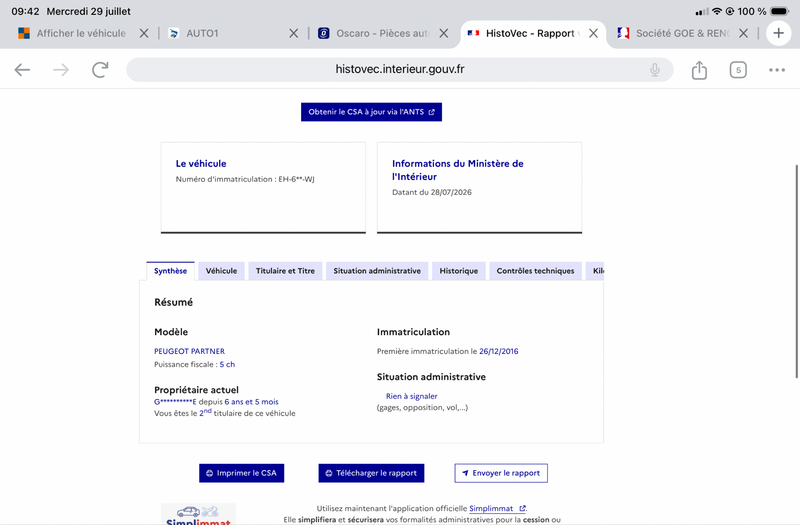Close the Afficher le véhicule tab
800x525 pixels.
click(144, 34)
